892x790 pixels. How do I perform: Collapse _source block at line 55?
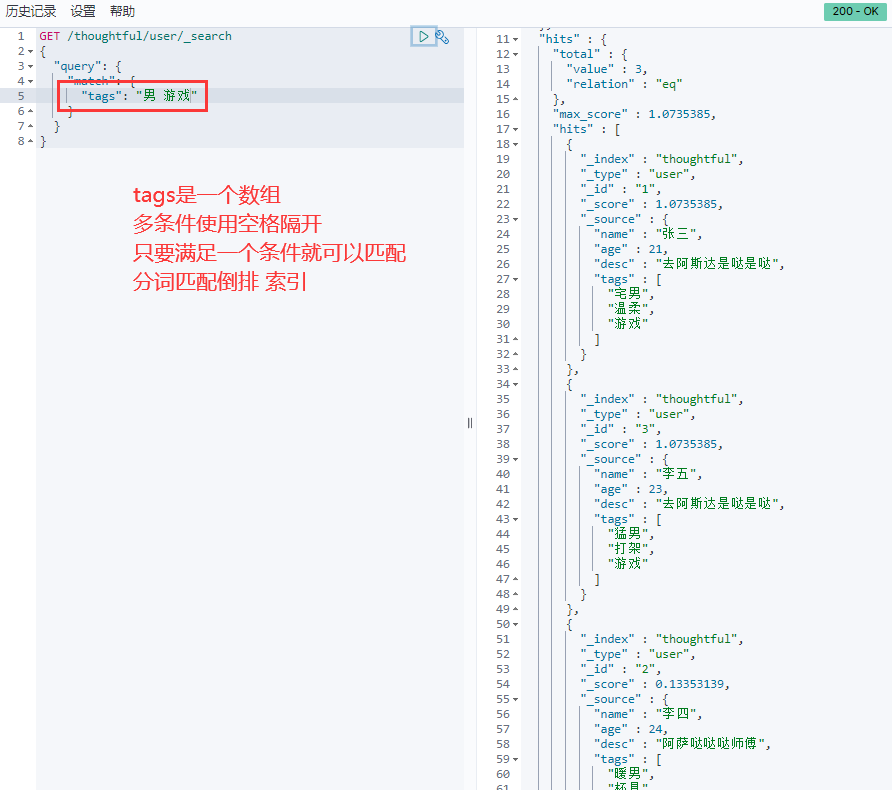pyautogui.click(x=515, y=700)
